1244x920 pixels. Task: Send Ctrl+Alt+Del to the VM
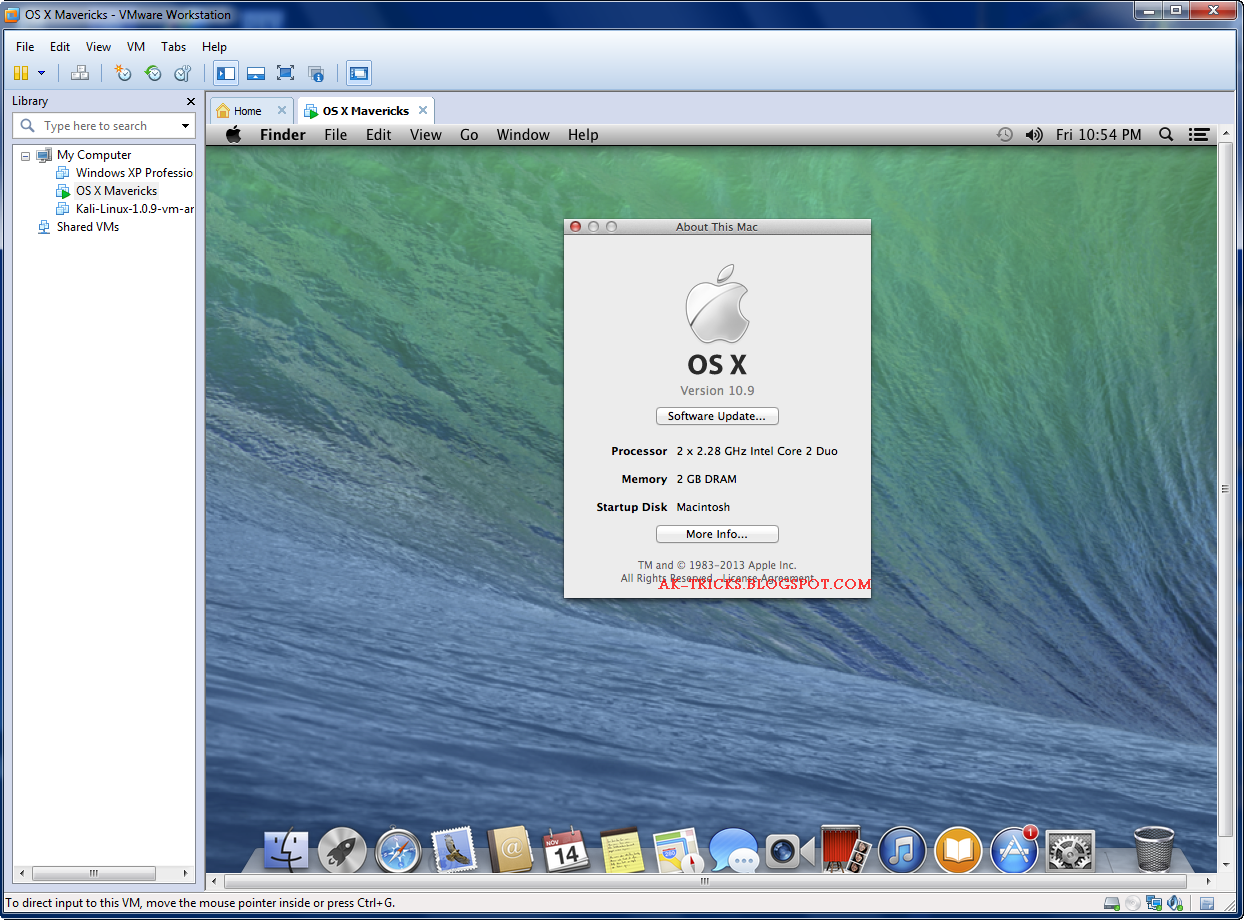tap(81, 73)
